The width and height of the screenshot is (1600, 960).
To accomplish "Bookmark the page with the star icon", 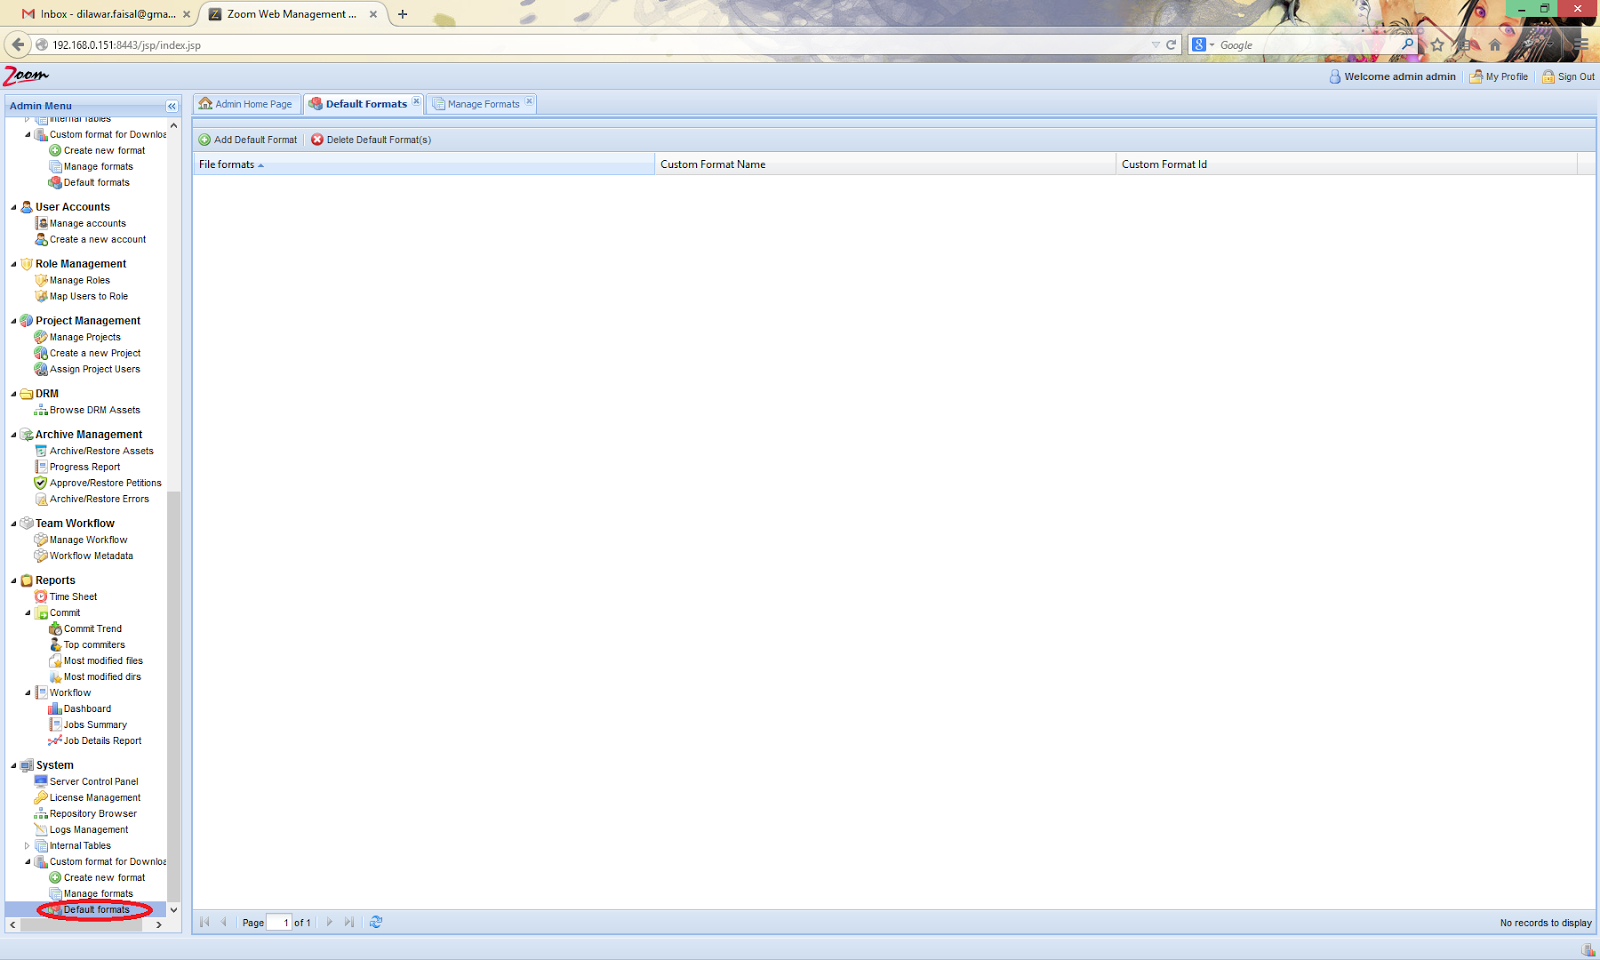I will (x=1437, y=45).
